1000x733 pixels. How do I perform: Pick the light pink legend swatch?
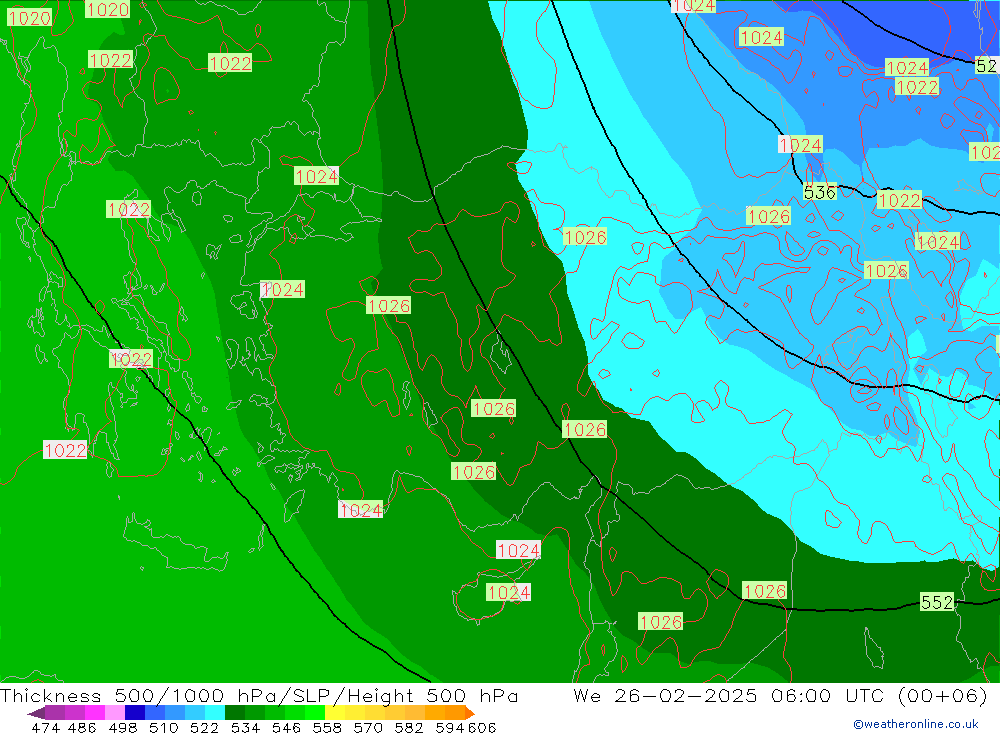pyautogui.click(x=115, y=713)
